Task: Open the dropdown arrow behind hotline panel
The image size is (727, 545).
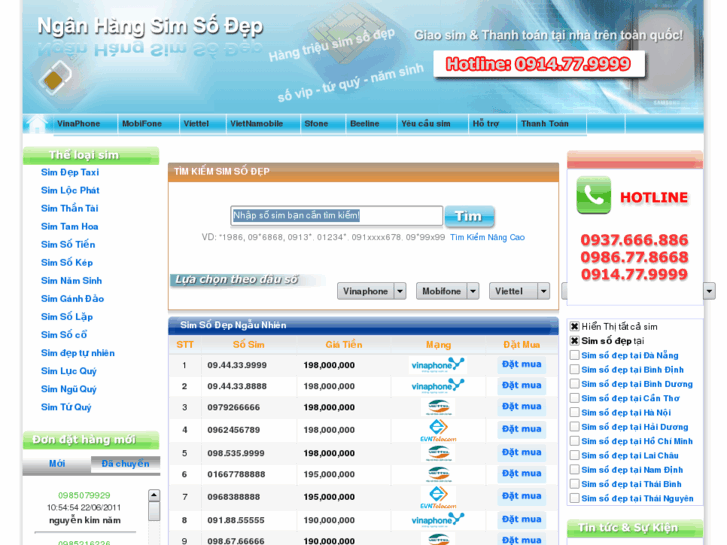Action: point(709,291)
